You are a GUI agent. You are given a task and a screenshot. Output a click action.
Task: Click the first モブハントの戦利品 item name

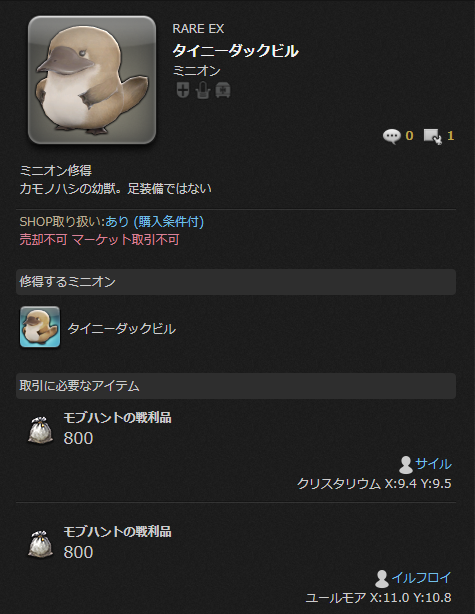pyautogui.click(x=117, y=418)
